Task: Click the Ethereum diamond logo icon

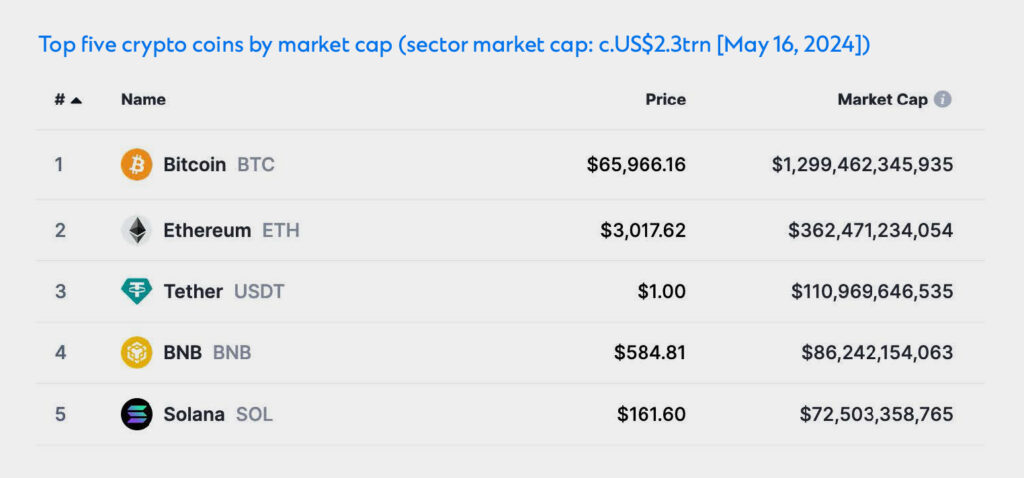Action: [136, 230]
